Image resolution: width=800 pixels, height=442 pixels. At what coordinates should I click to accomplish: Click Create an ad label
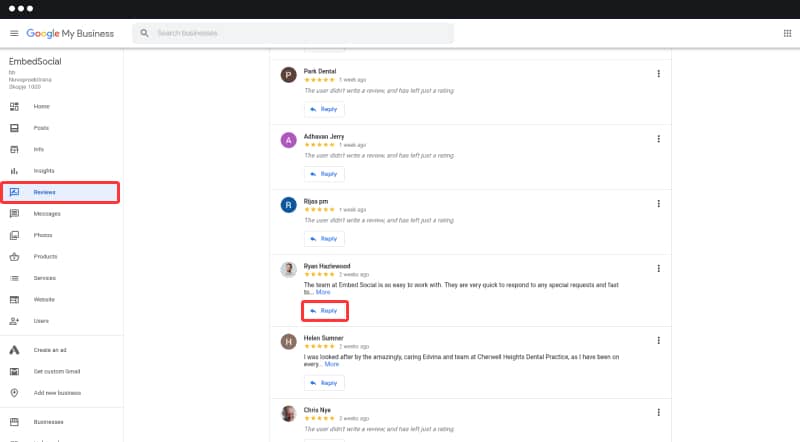[50, 350]
